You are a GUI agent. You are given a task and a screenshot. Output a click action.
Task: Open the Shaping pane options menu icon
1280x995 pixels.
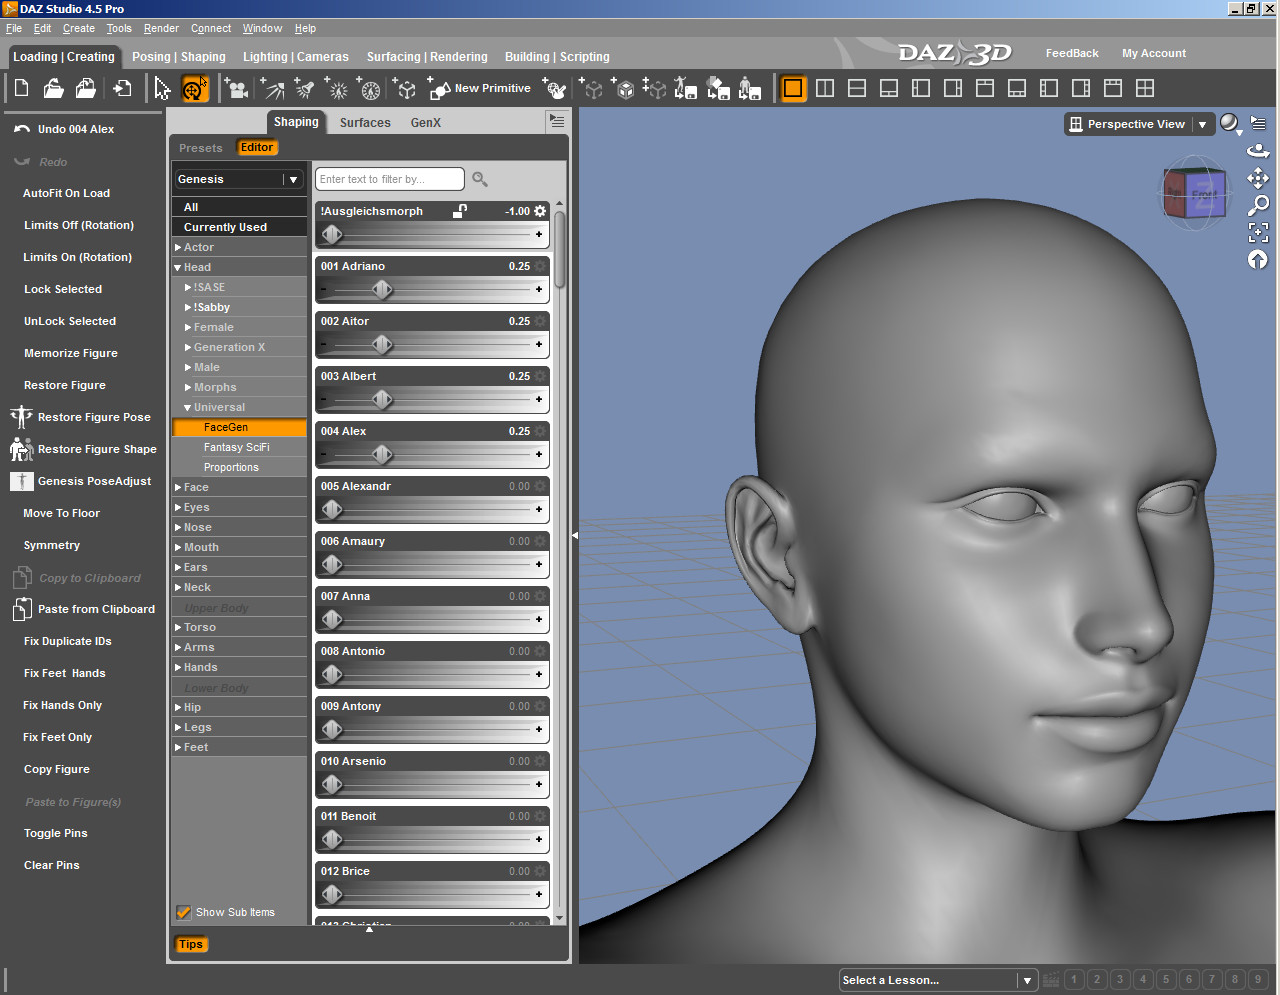557,121
